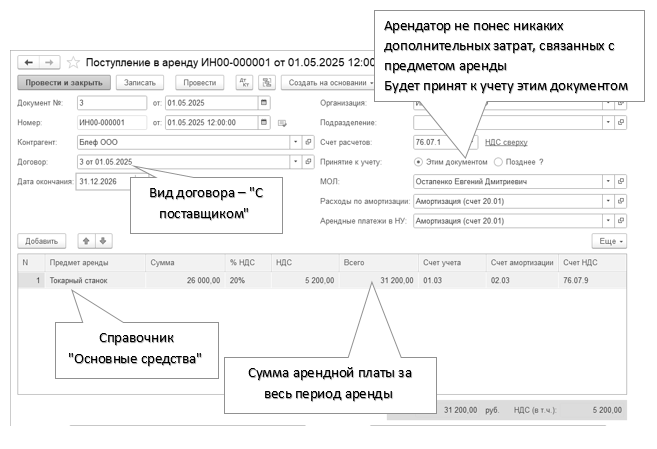
Task: Expand the Расходы по амортизации dropdown
Action: [x=608, y=201]
